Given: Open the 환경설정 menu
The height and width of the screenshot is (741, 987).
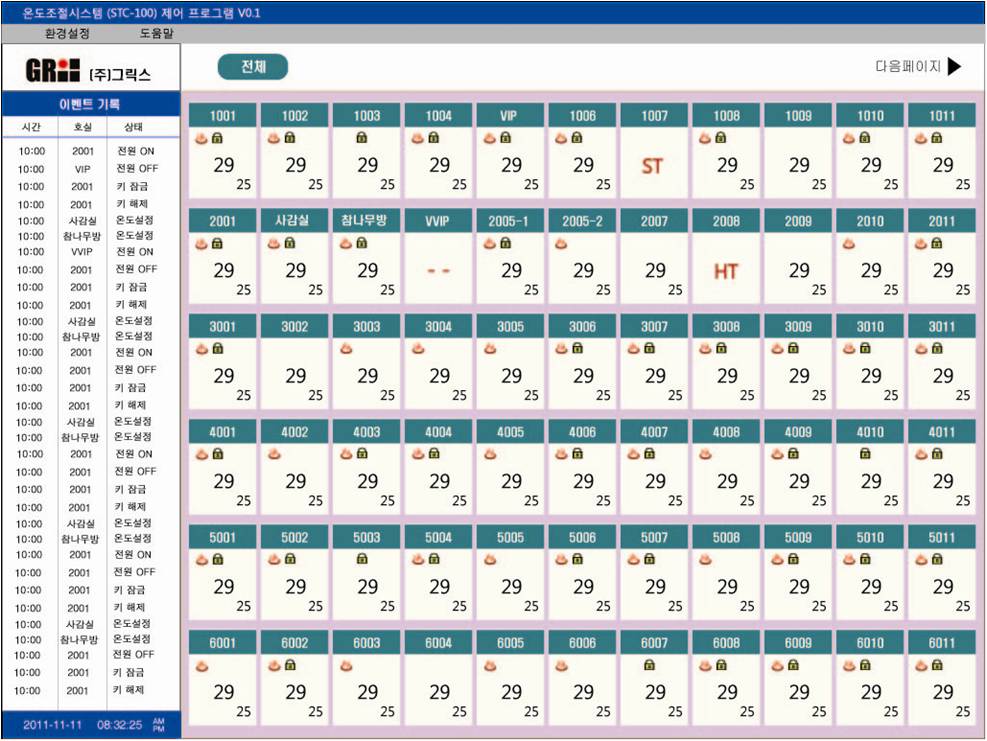Looking at the screenshot, I should tap(68, 33).
